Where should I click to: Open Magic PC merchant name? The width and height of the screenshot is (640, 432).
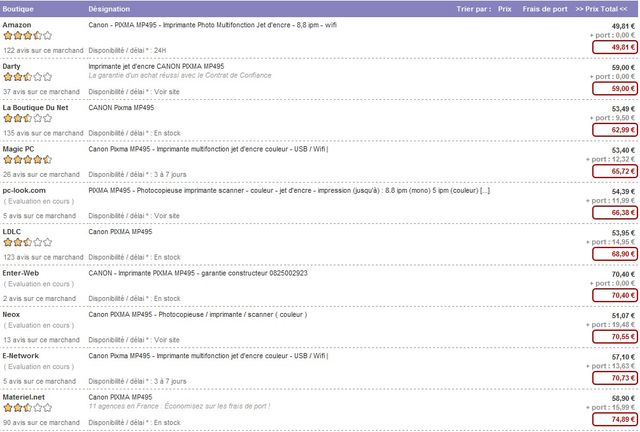[18, 149]
